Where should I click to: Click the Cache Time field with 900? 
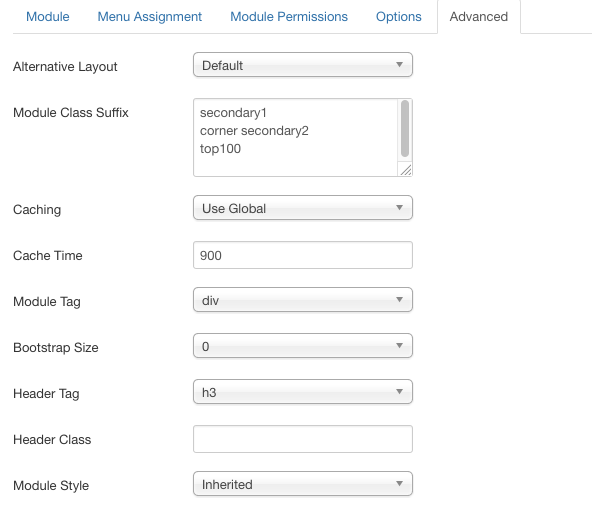tap(303, 255)
